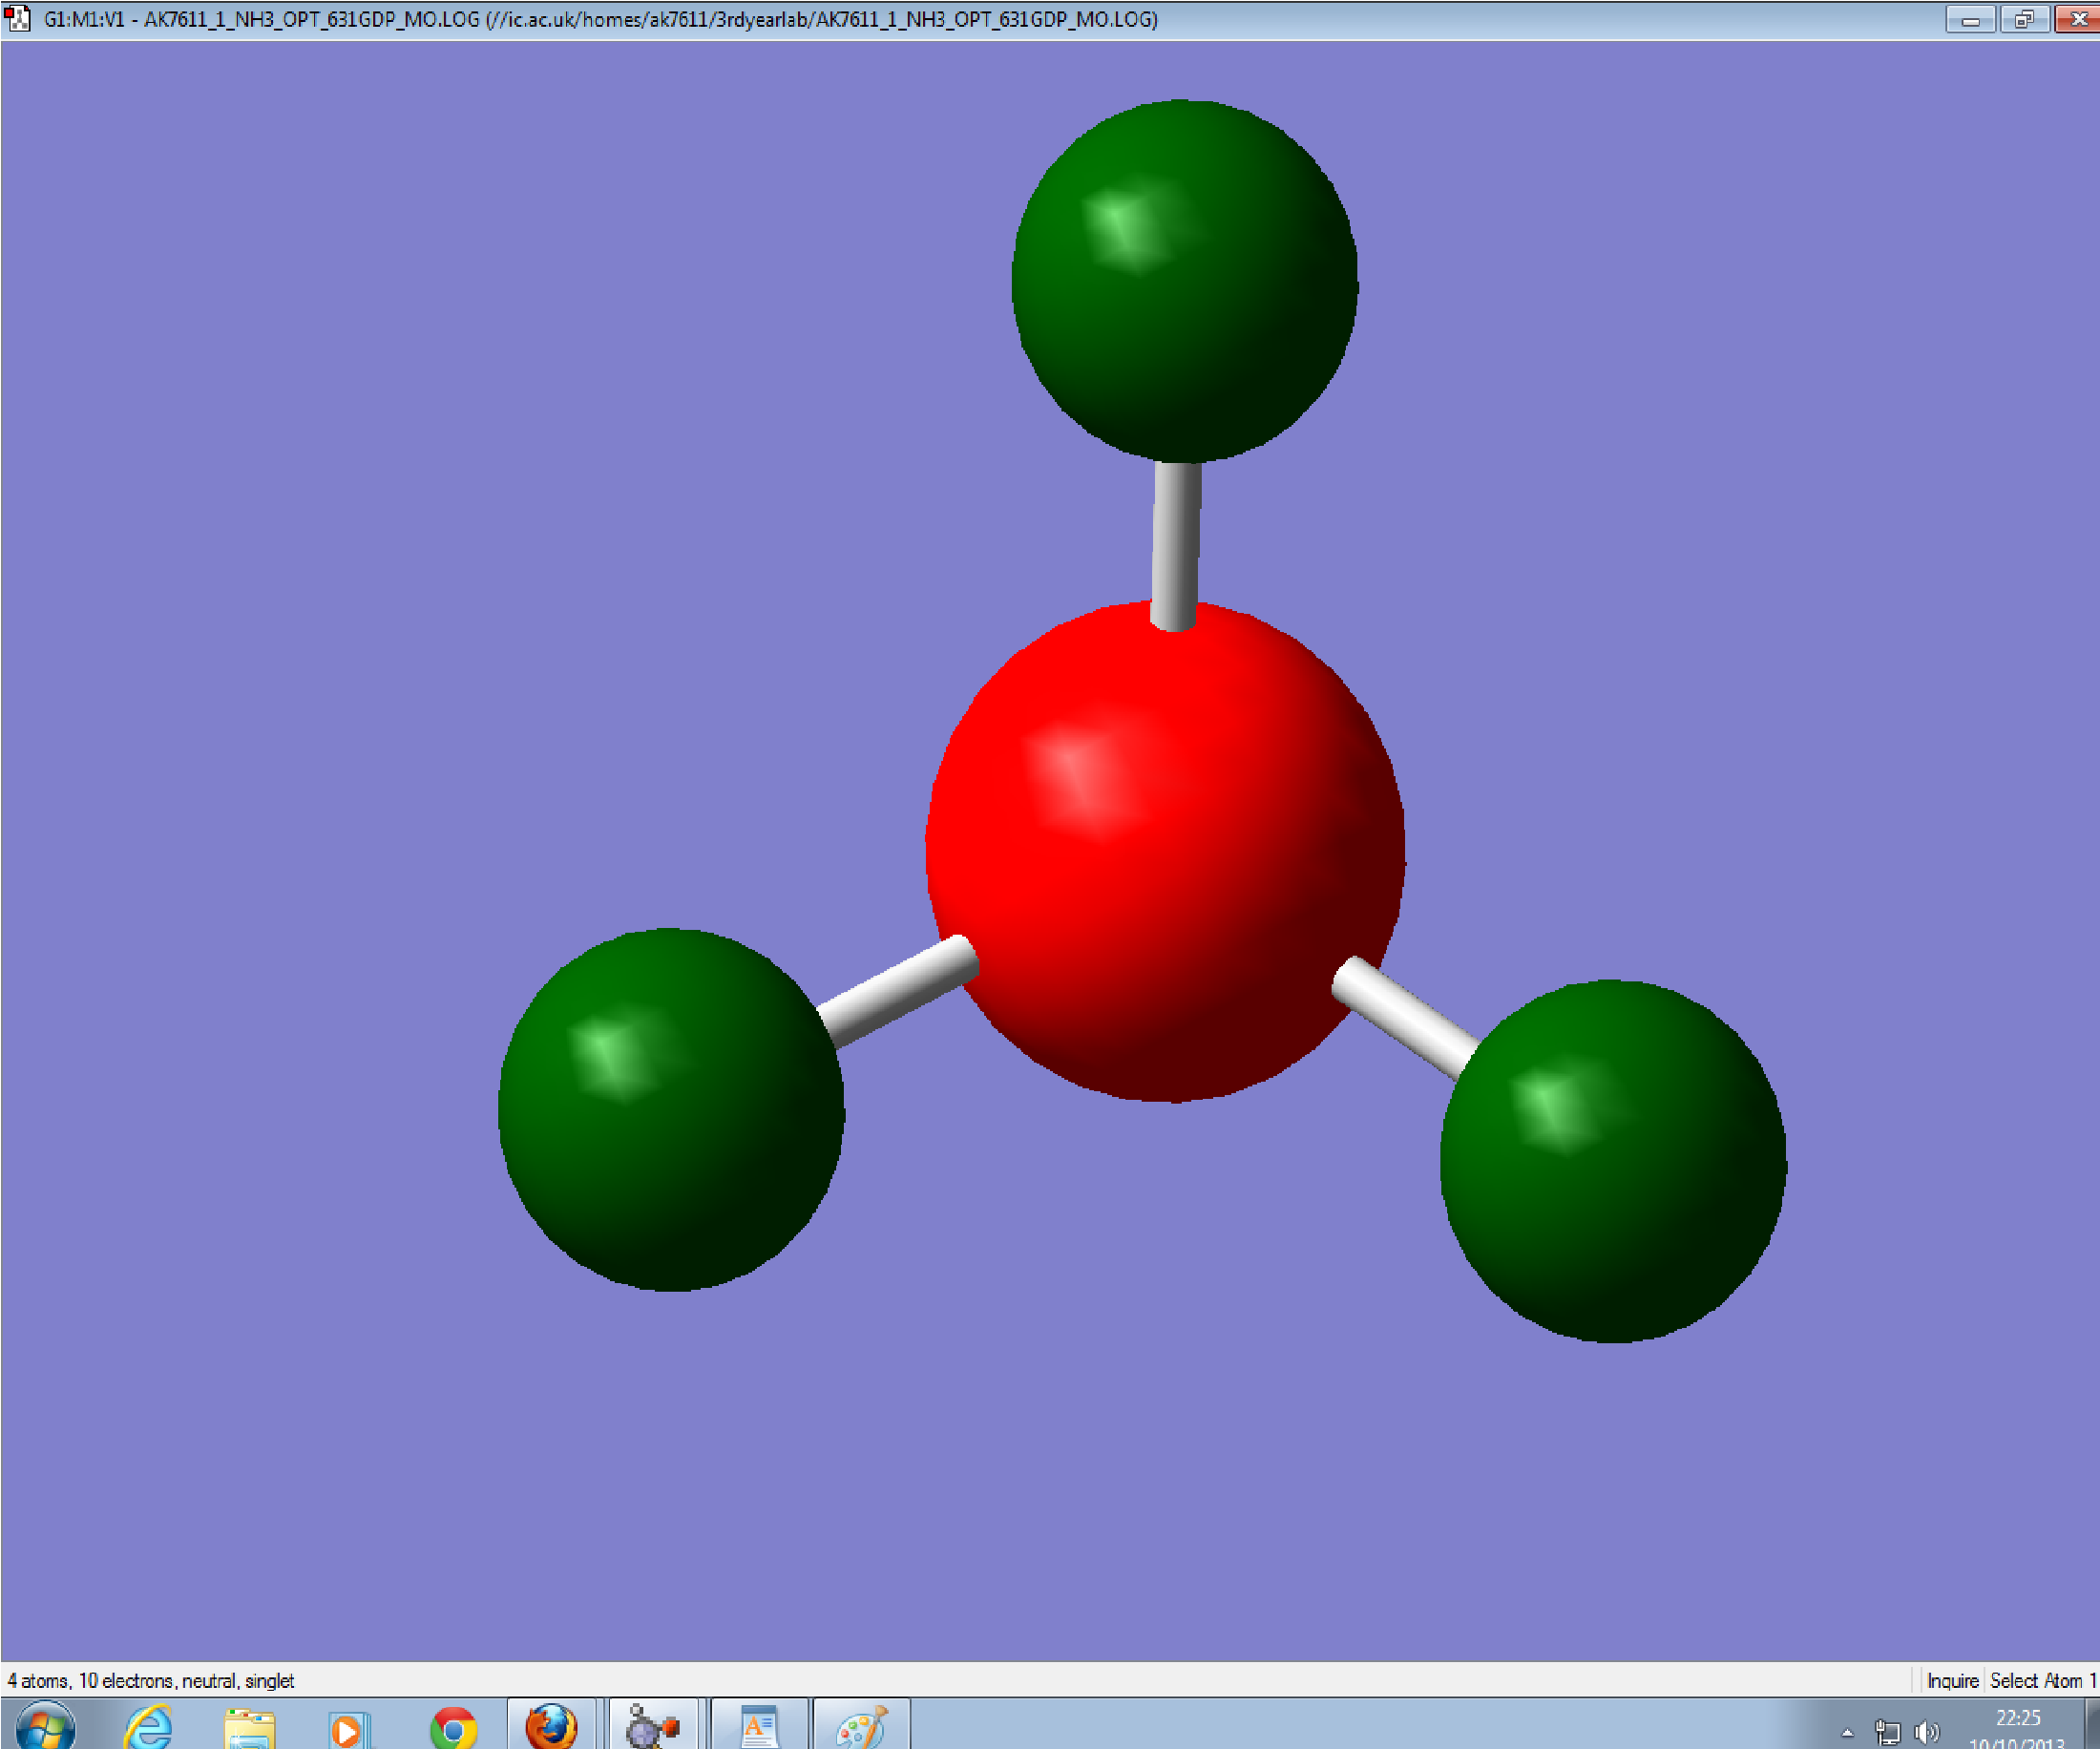Select the bottom-left green hydrogen atom
The height and width of the screenshot is (1749, 2100).
point(671,1110)
